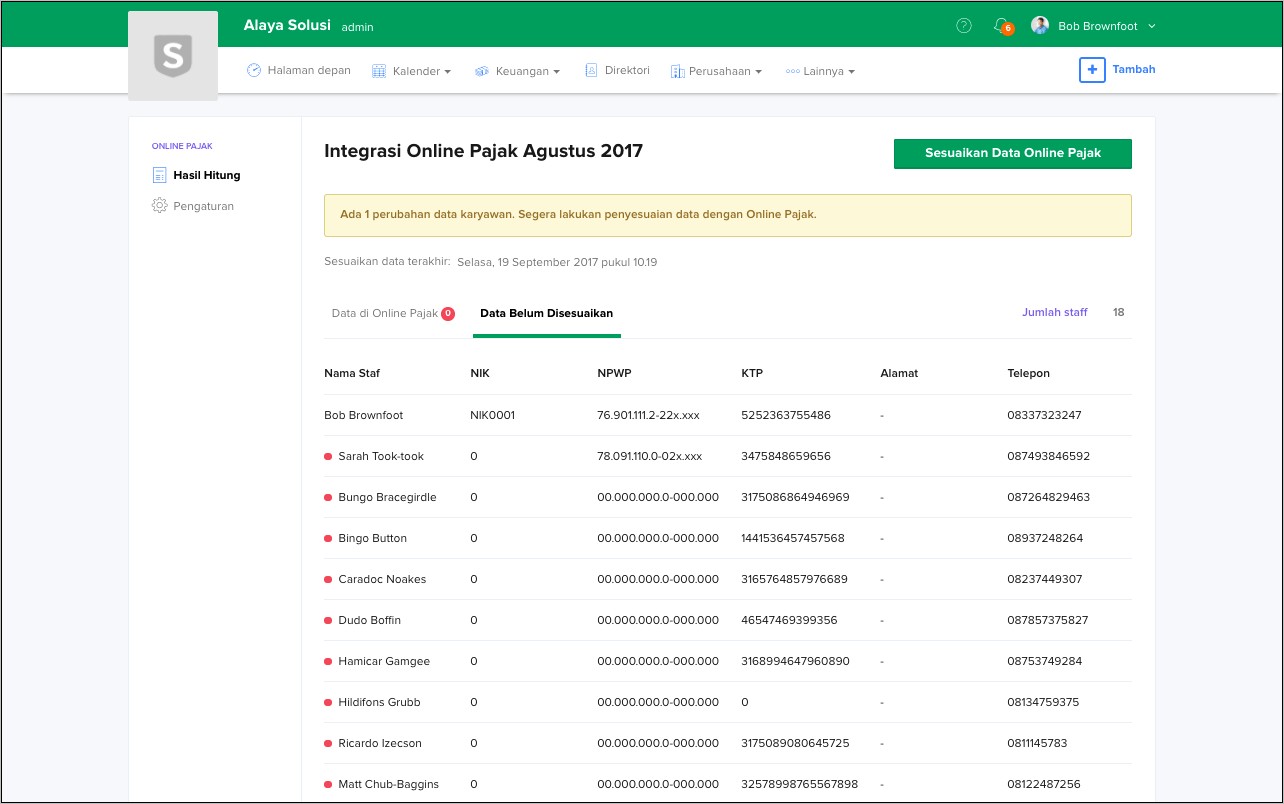Click the yellow data change warning banner
Viewport: 1284px width, 804px height.
[x=728, y=215]
